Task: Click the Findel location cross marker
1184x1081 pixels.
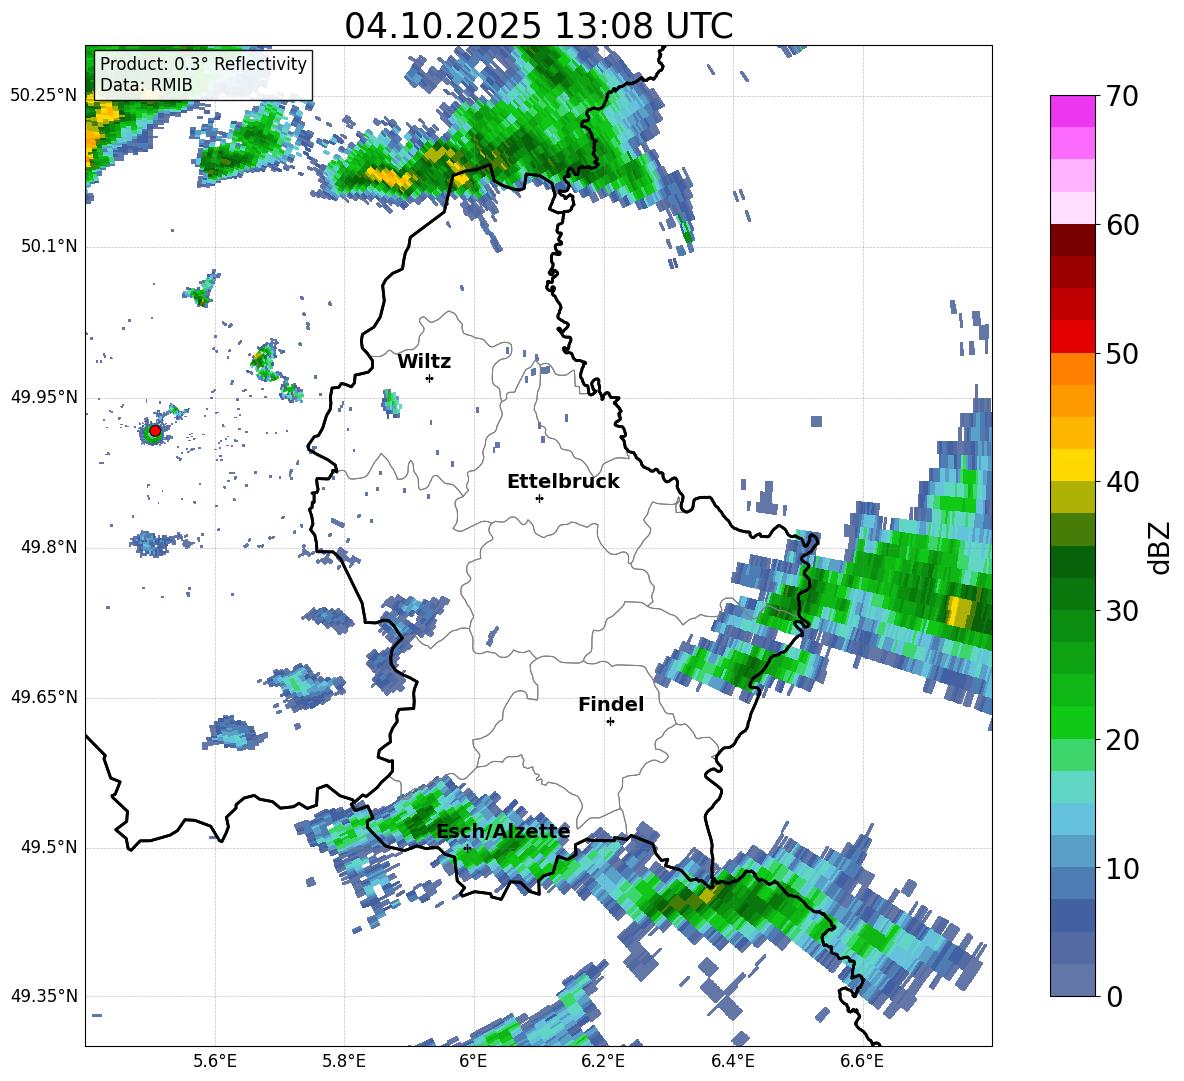Action: coord(610,722)
